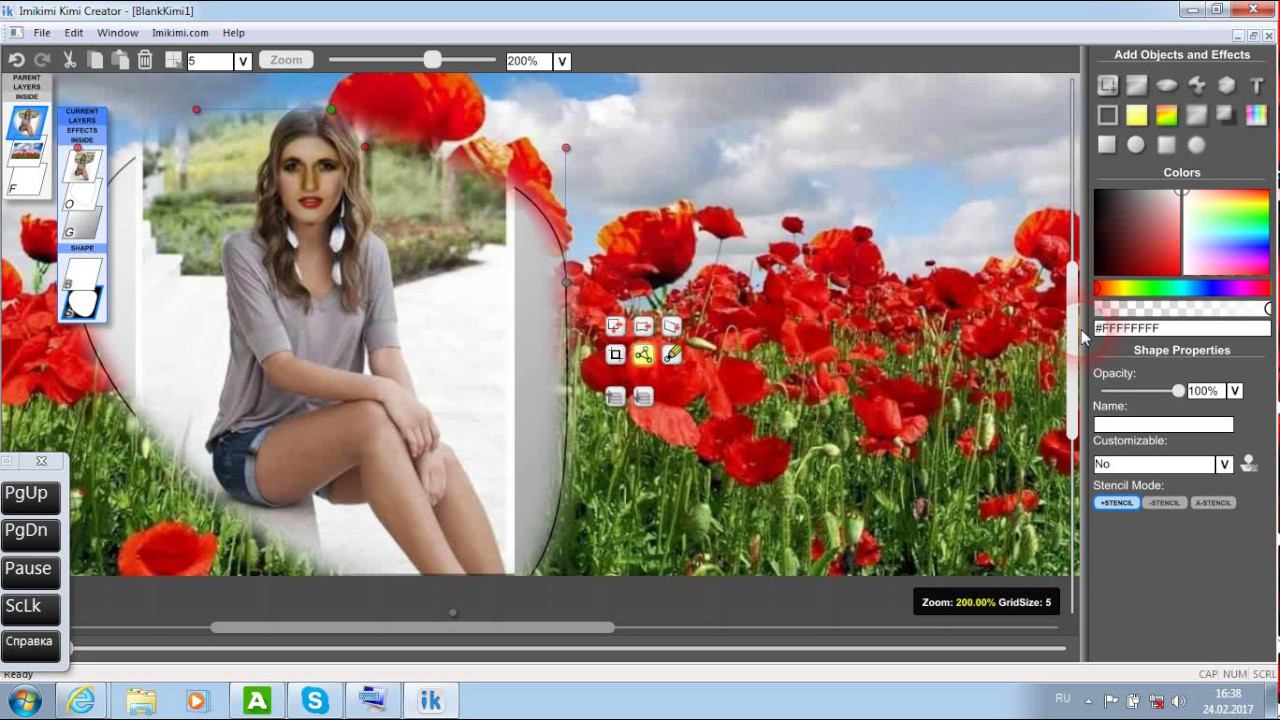Add the drop shadow effect

(1227, 116)
